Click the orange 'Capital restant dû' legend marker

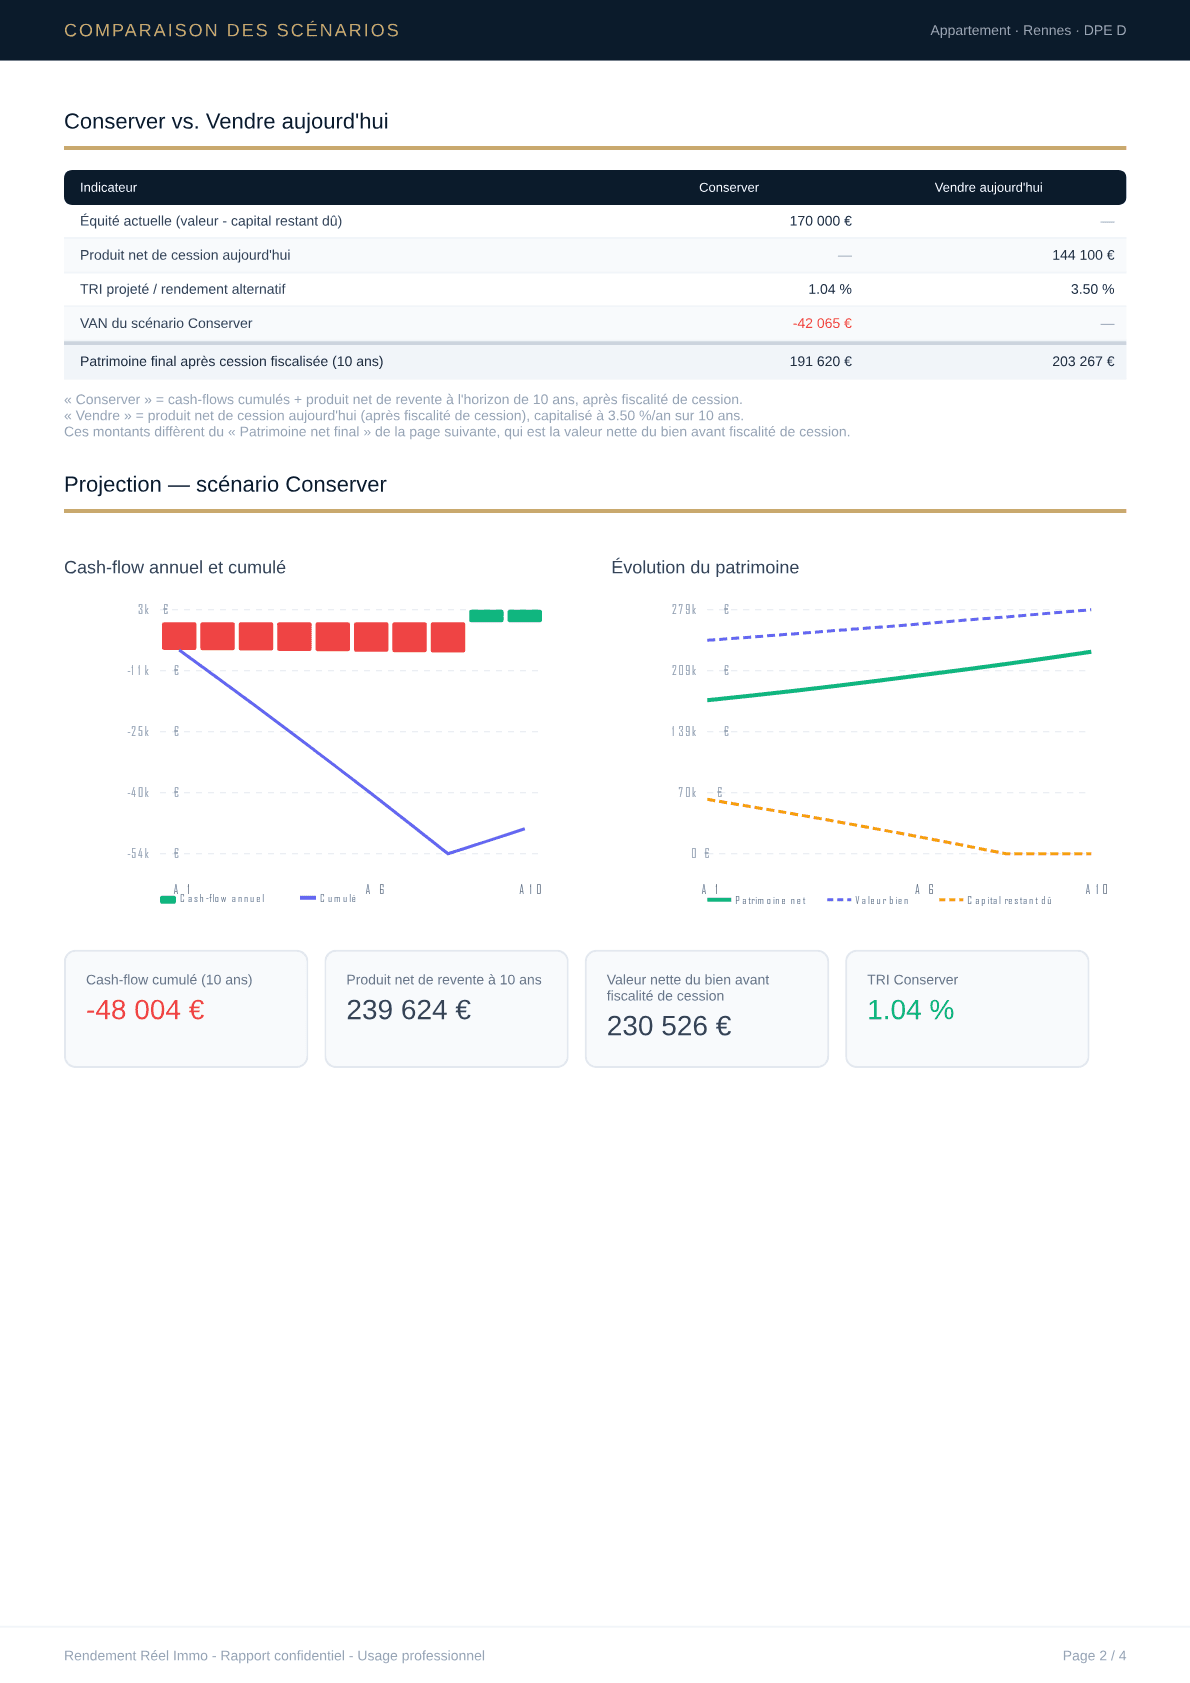pos(951,900)
